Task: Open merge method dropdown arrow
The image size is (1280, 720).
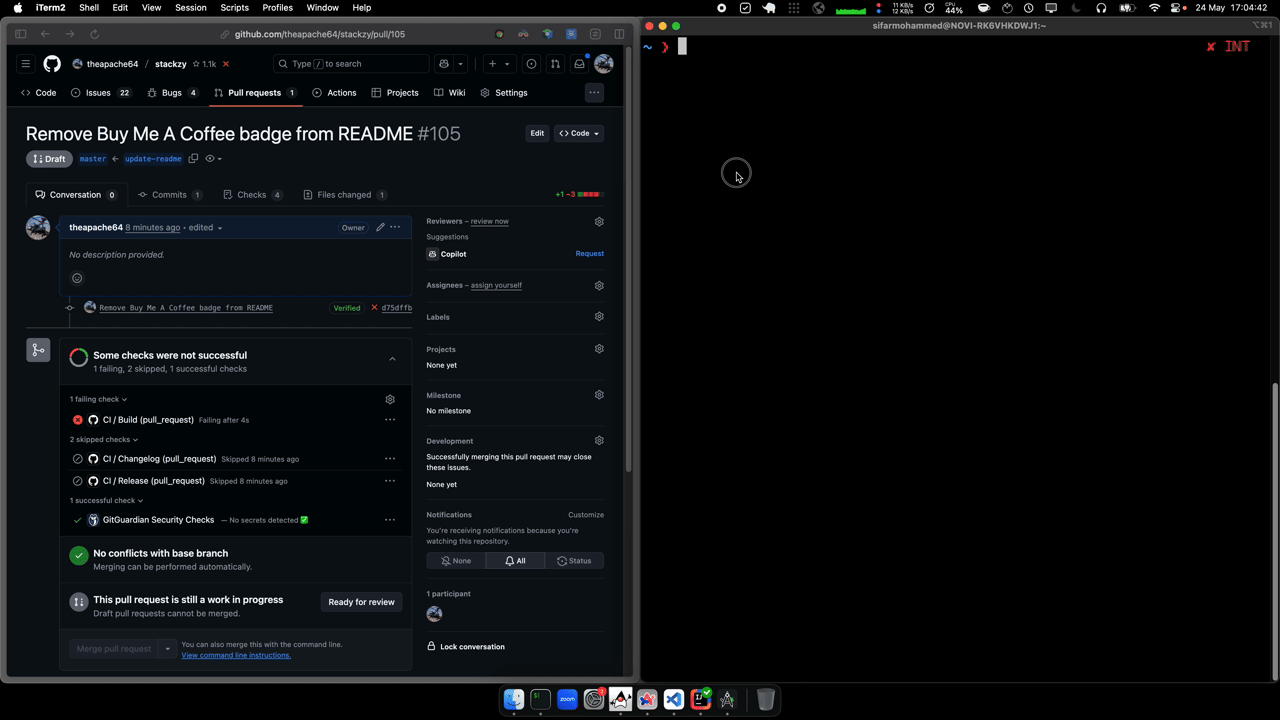Action: click(168, 649)
